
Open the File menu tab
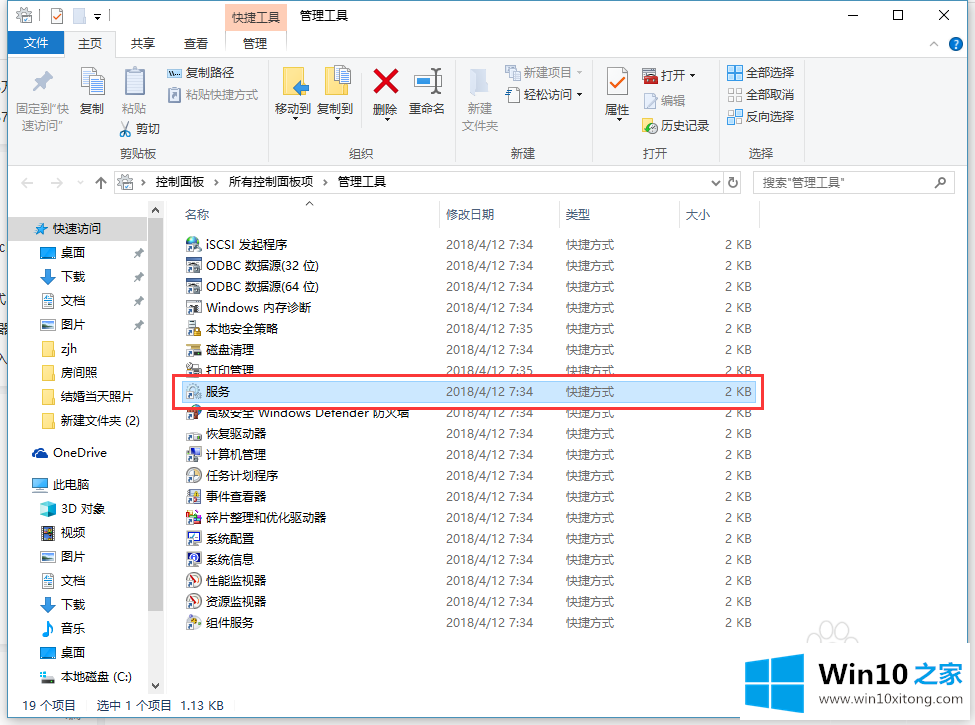pyautogui.click(x=36, y=44)
